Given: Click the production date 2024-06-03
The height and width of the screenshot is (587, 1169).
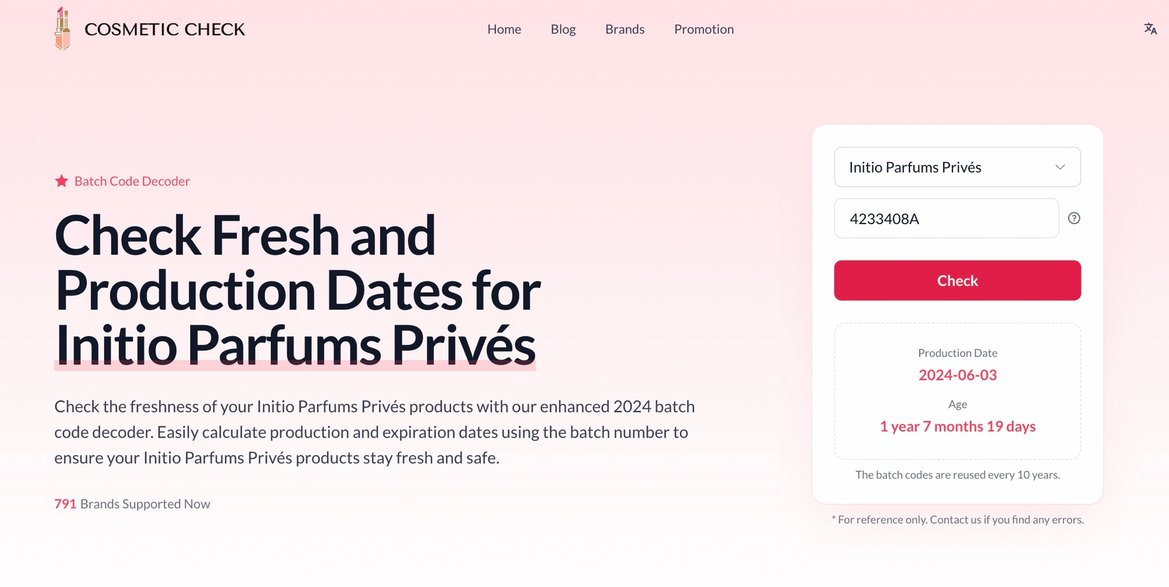Looking at the screenshot, I should coord(957,375).
